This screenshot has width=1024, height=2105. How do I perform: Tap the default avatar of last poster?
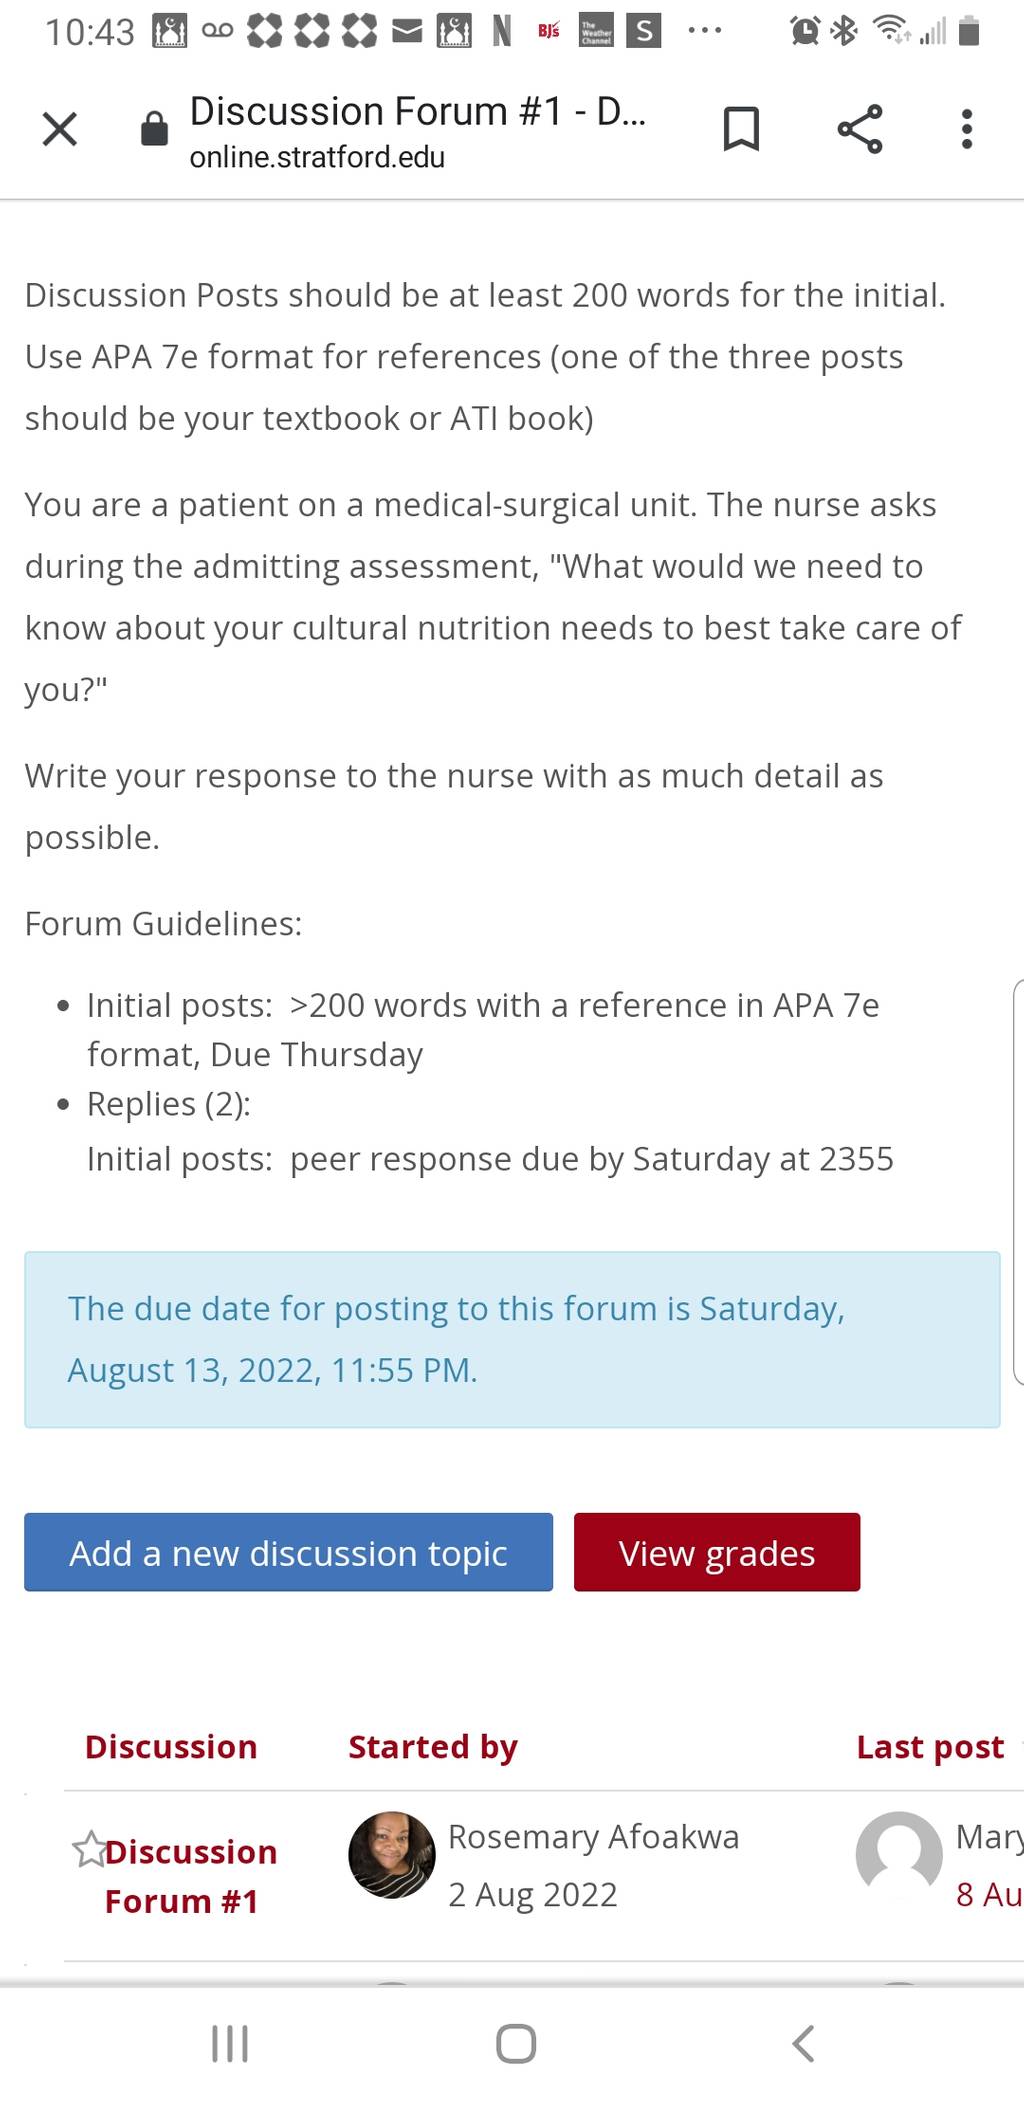pyautogui.click(x=899, y=1854)
